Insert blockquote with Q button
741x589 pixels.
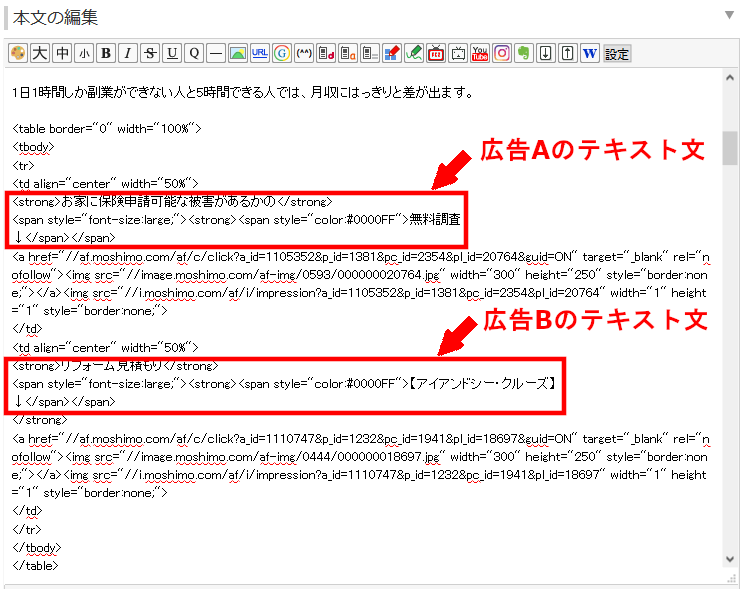[x=194, y=53]
